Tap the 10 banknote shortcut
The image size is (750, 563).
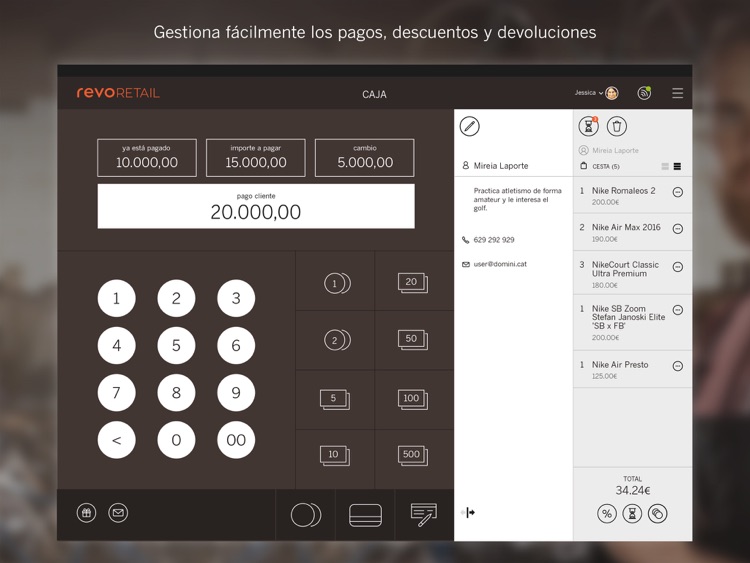pos(335,456)
